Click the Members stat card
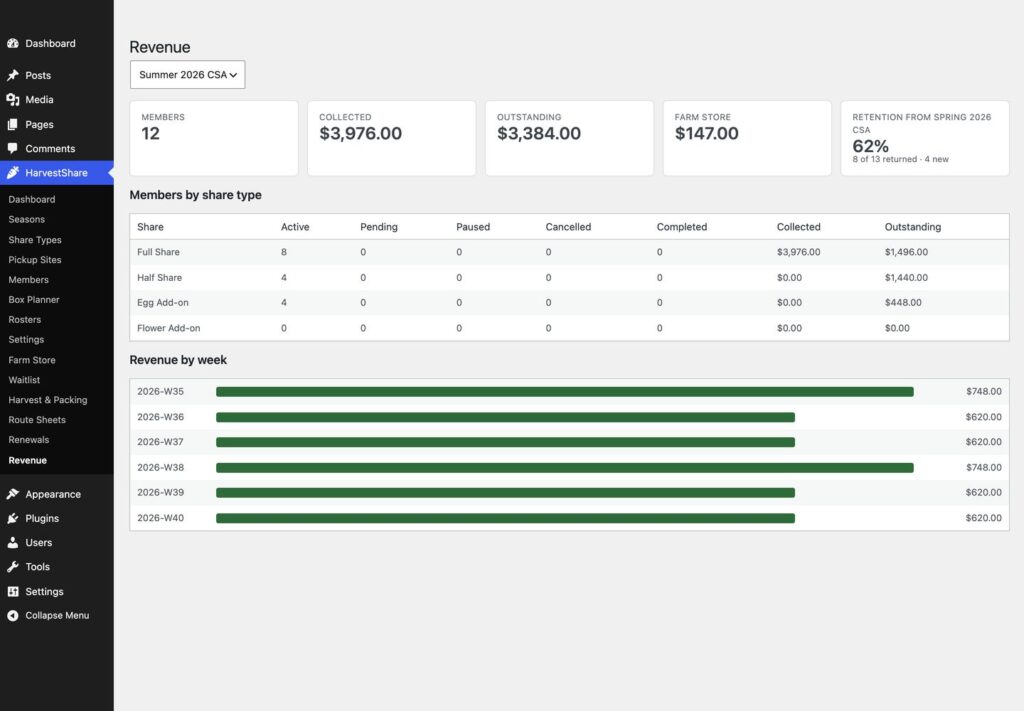Image resolution: width=1024 pixels, height=711 pixels. [x=214, y=138]
